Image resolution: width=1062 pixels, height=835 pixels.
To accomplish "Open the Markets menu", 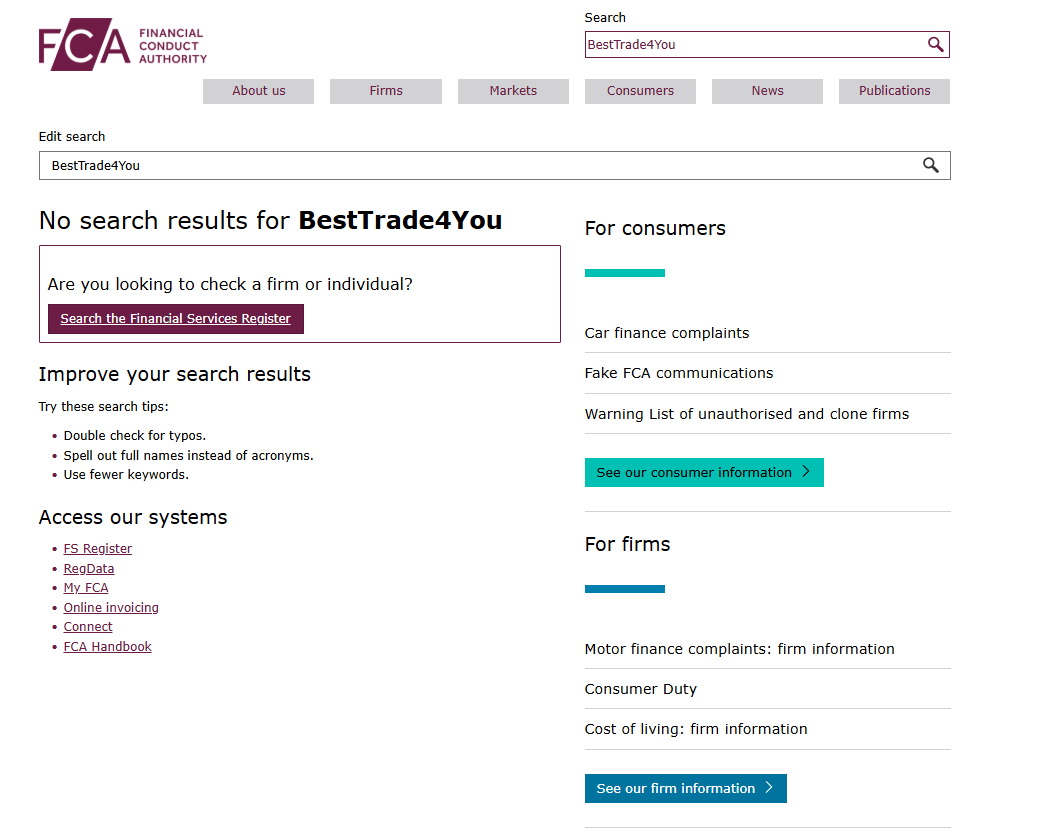I will [513, 91].
